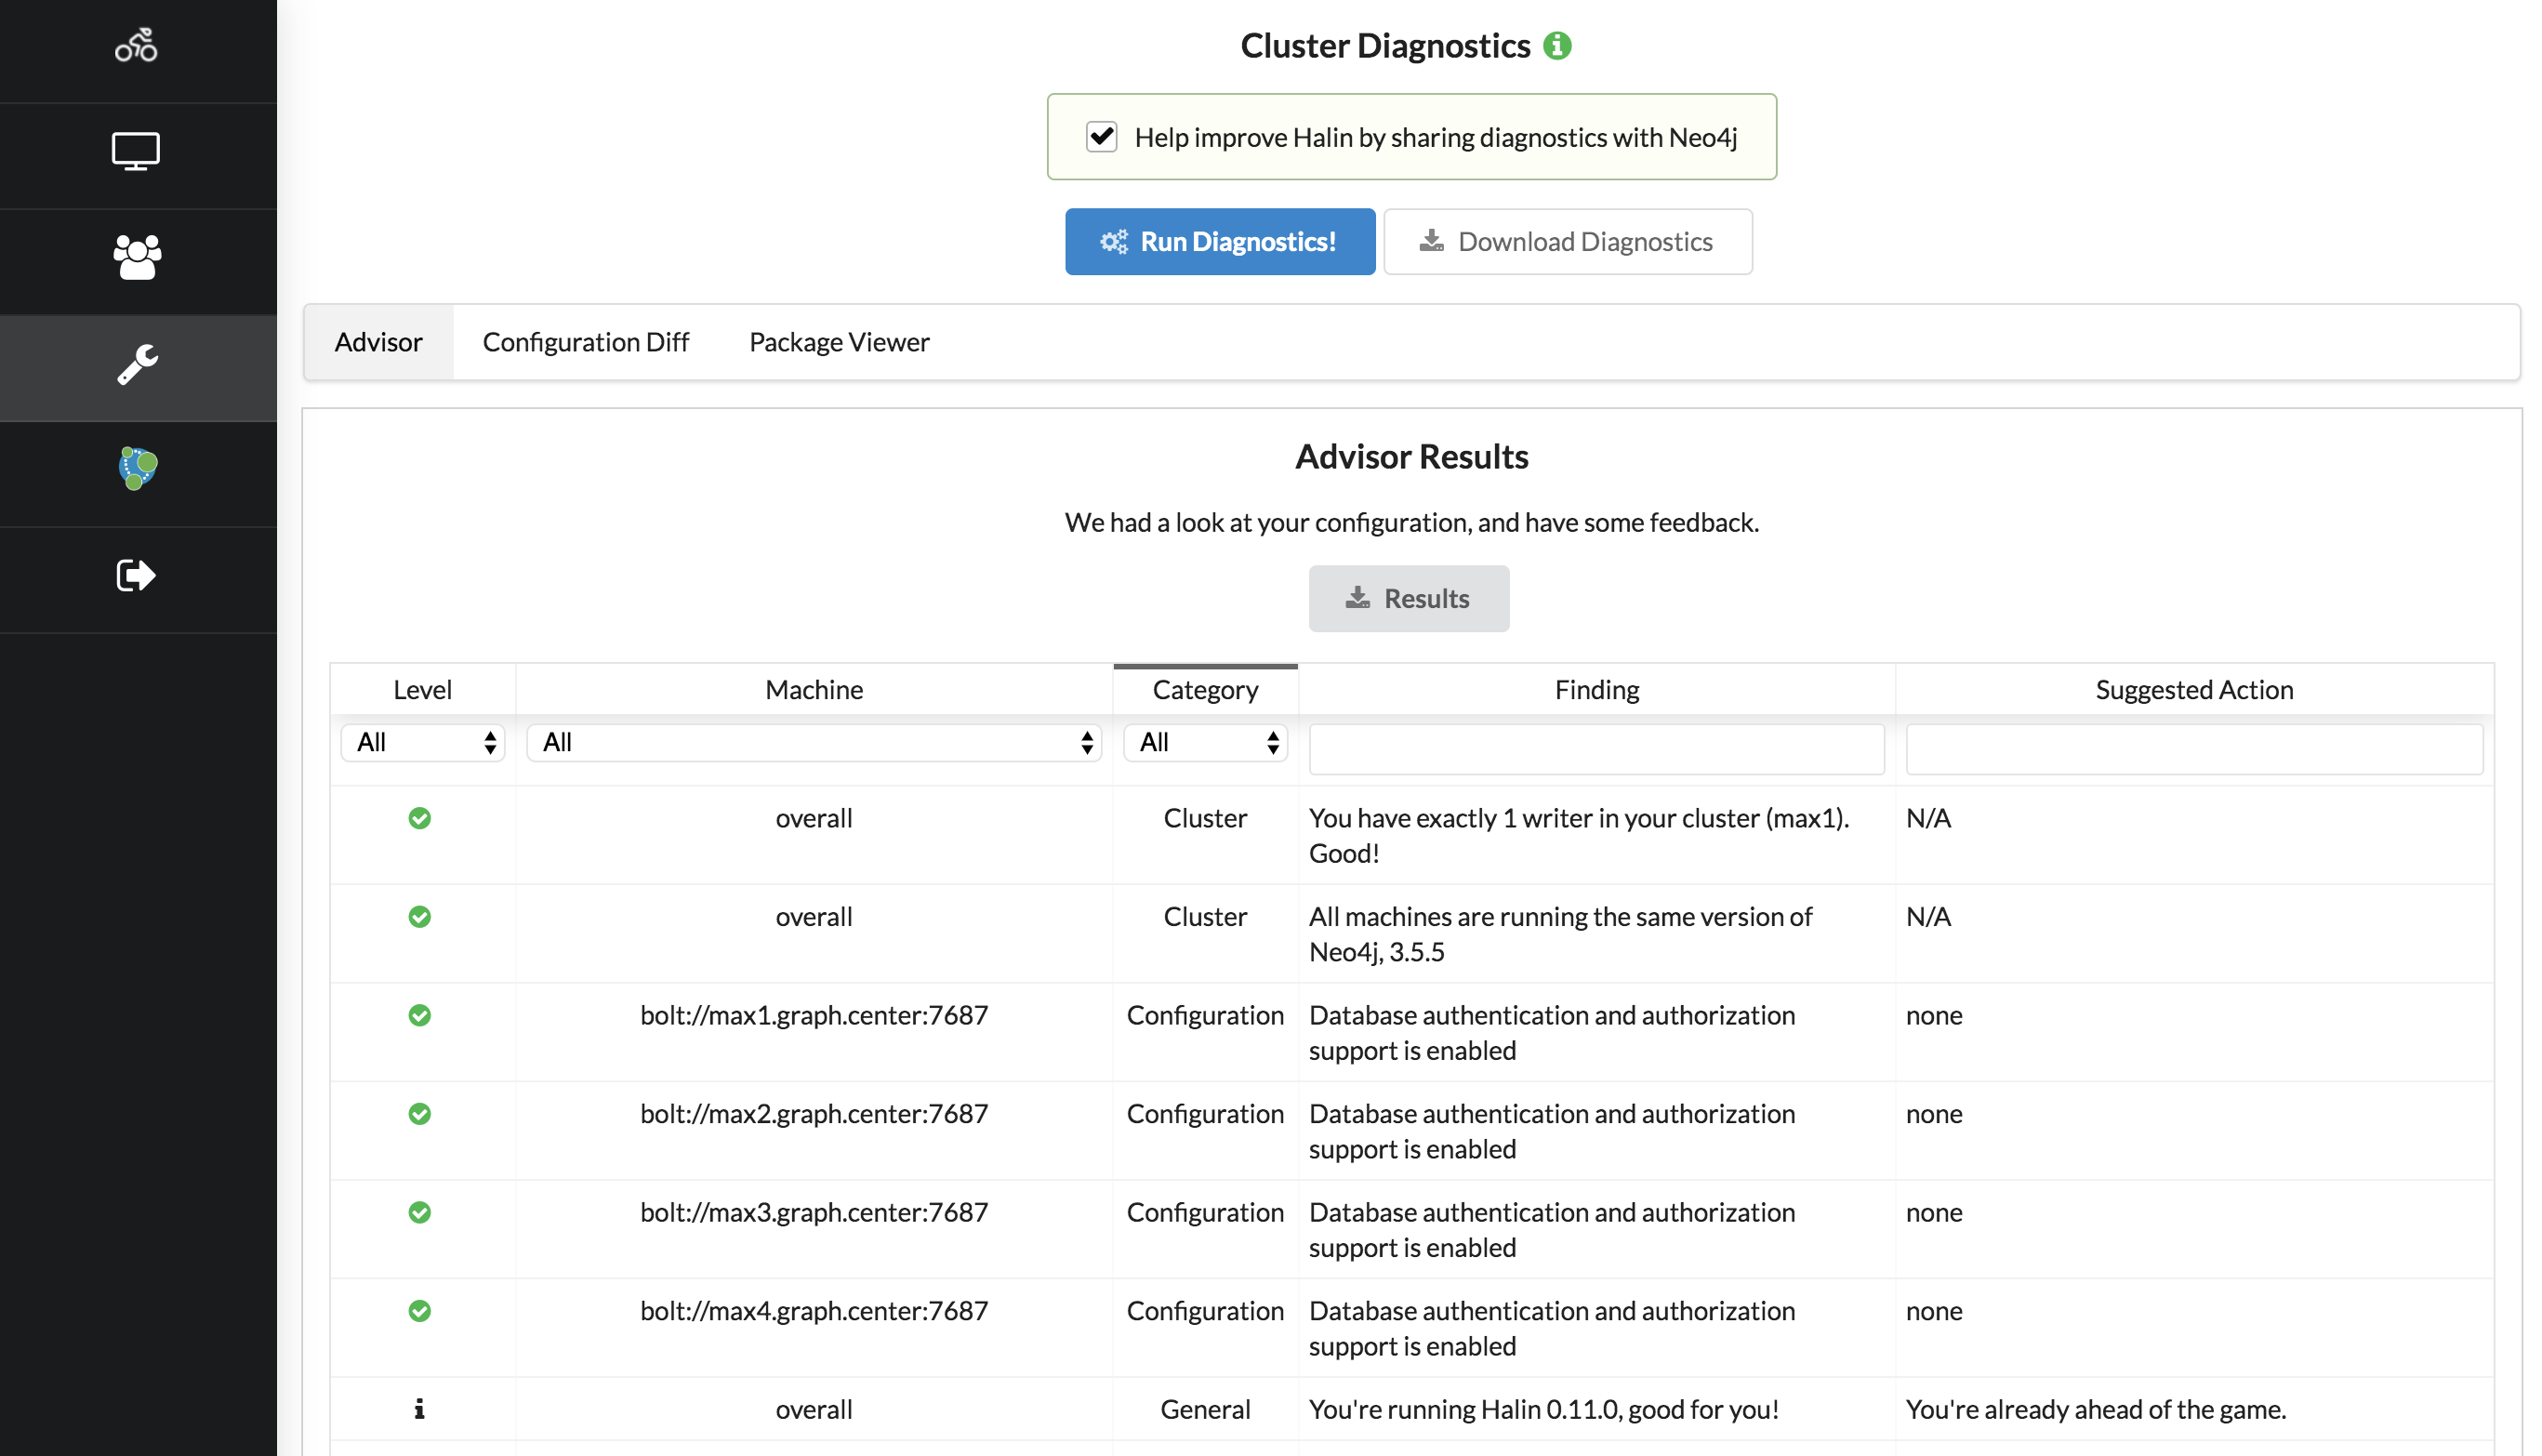This screenshot has height=1456, width=2542.
Task: Click the sign-out arrow sidebar icon
Action: tap(136, 576)
